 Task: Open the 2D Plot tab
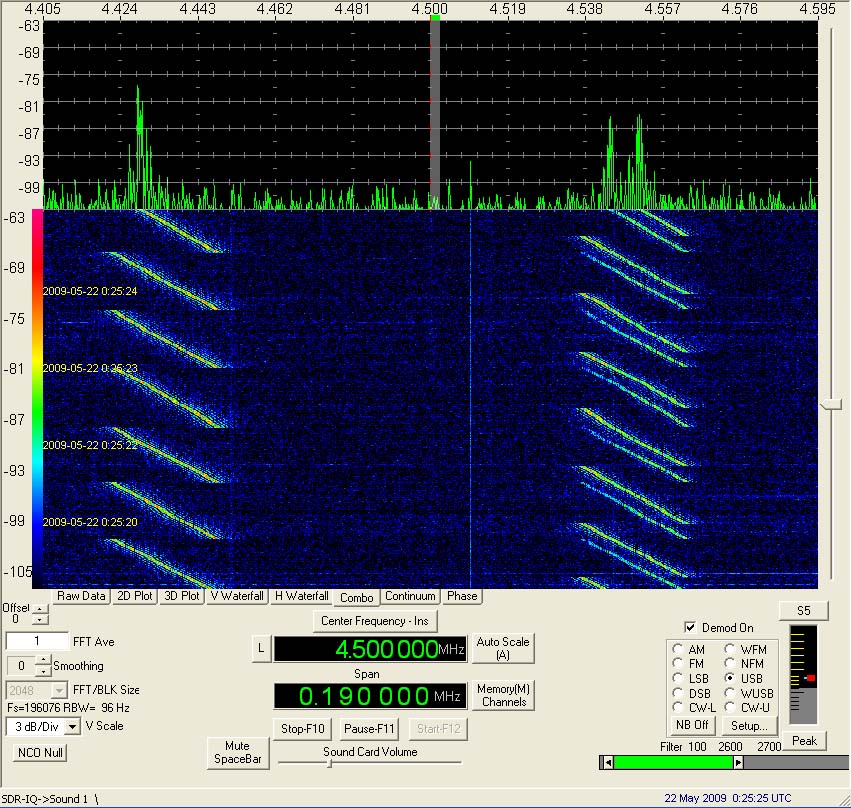135,596
